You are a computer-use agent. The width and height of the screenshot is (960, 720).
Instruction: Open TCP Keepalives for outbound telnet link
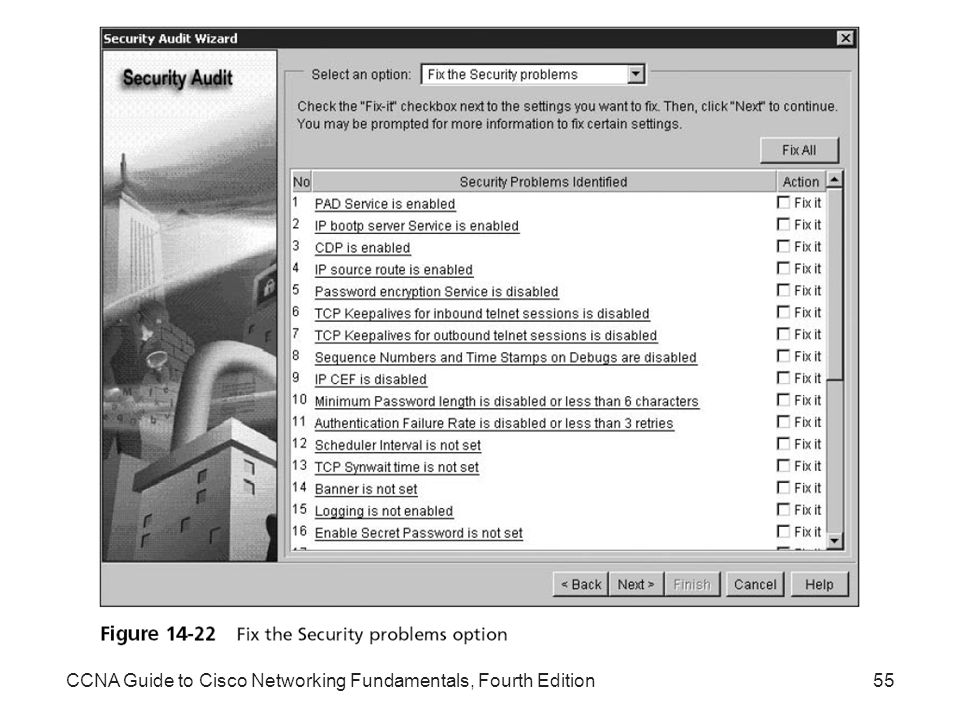coord(486,336)
